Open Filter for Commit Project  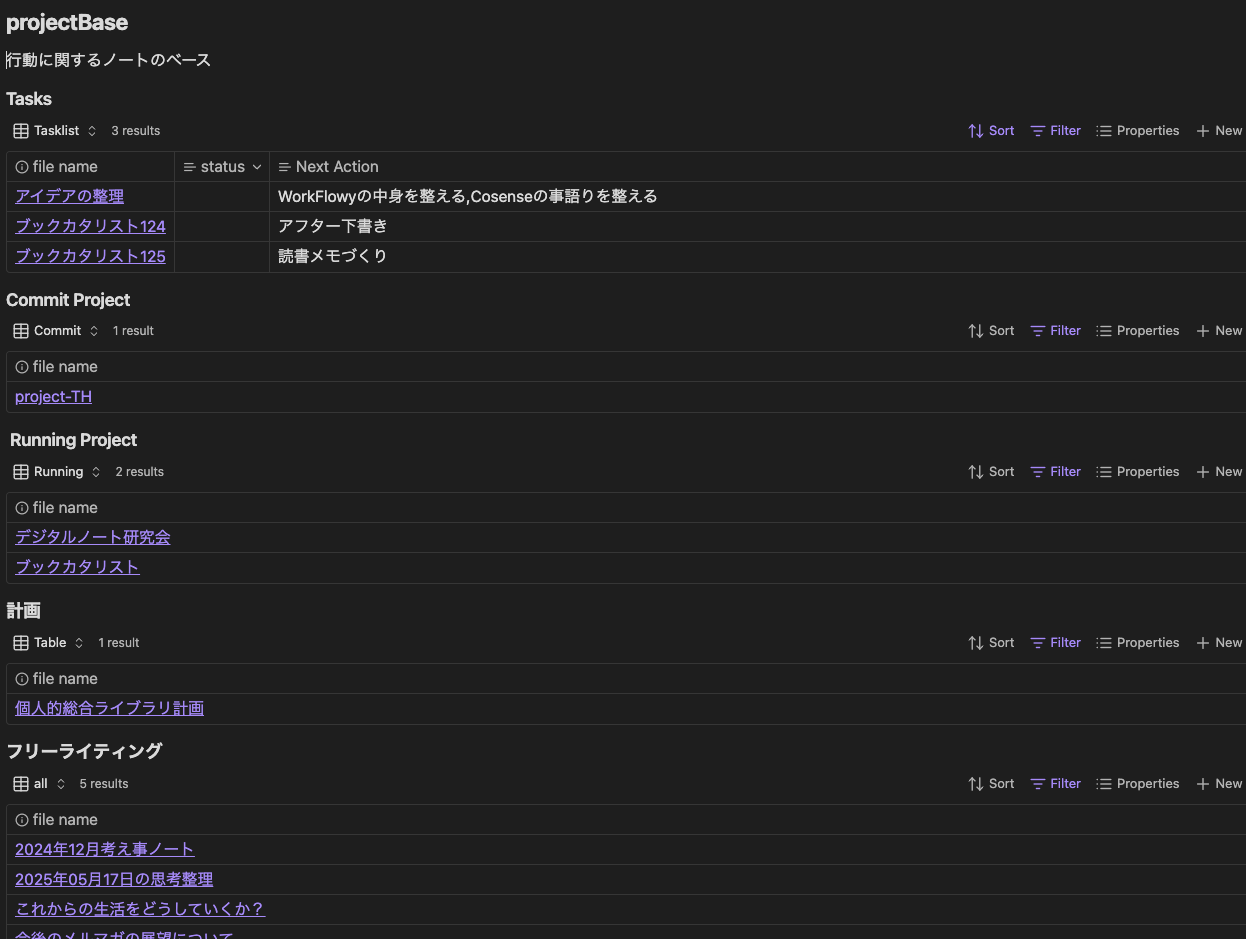[x=1056, y=331]
